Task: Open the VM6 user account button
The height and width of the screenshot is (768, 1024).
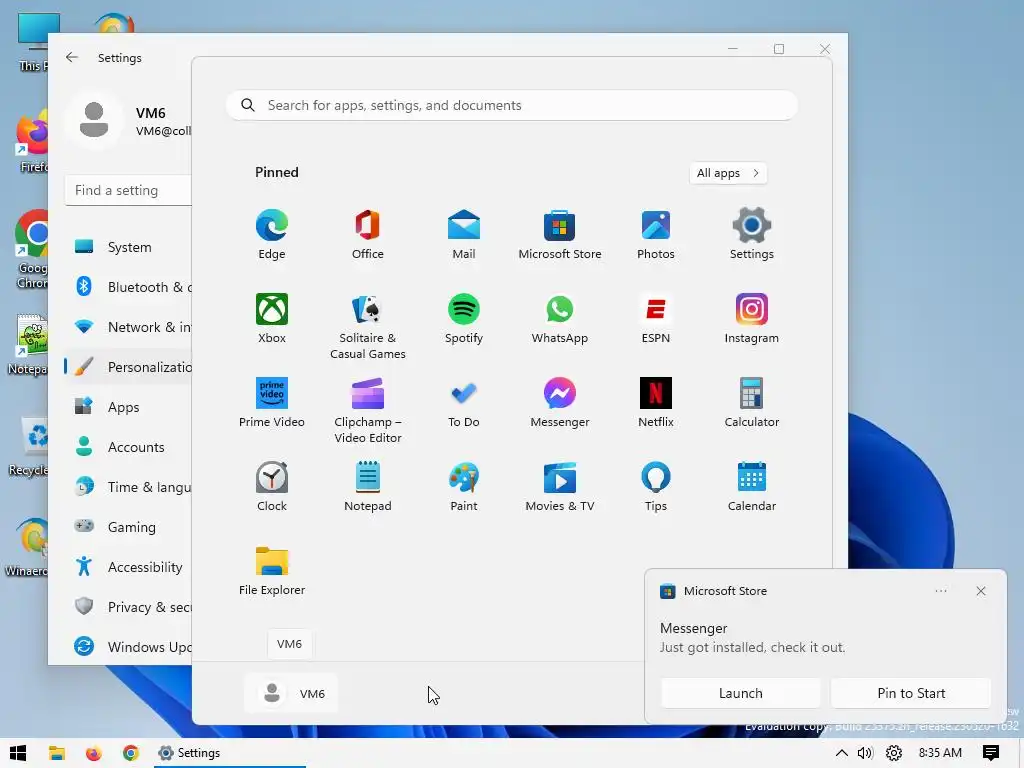Action: [x=291, y=693]
